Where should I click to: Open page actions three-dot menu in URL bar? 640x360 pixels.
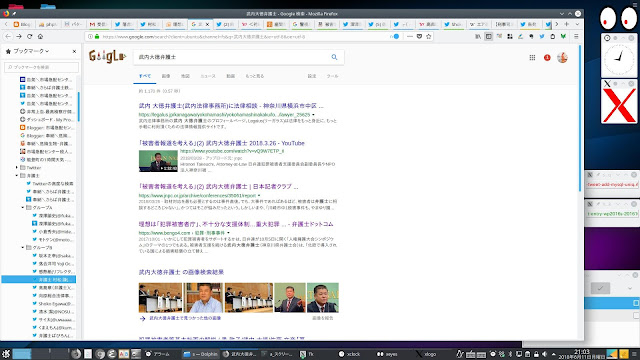click(410, 36)
